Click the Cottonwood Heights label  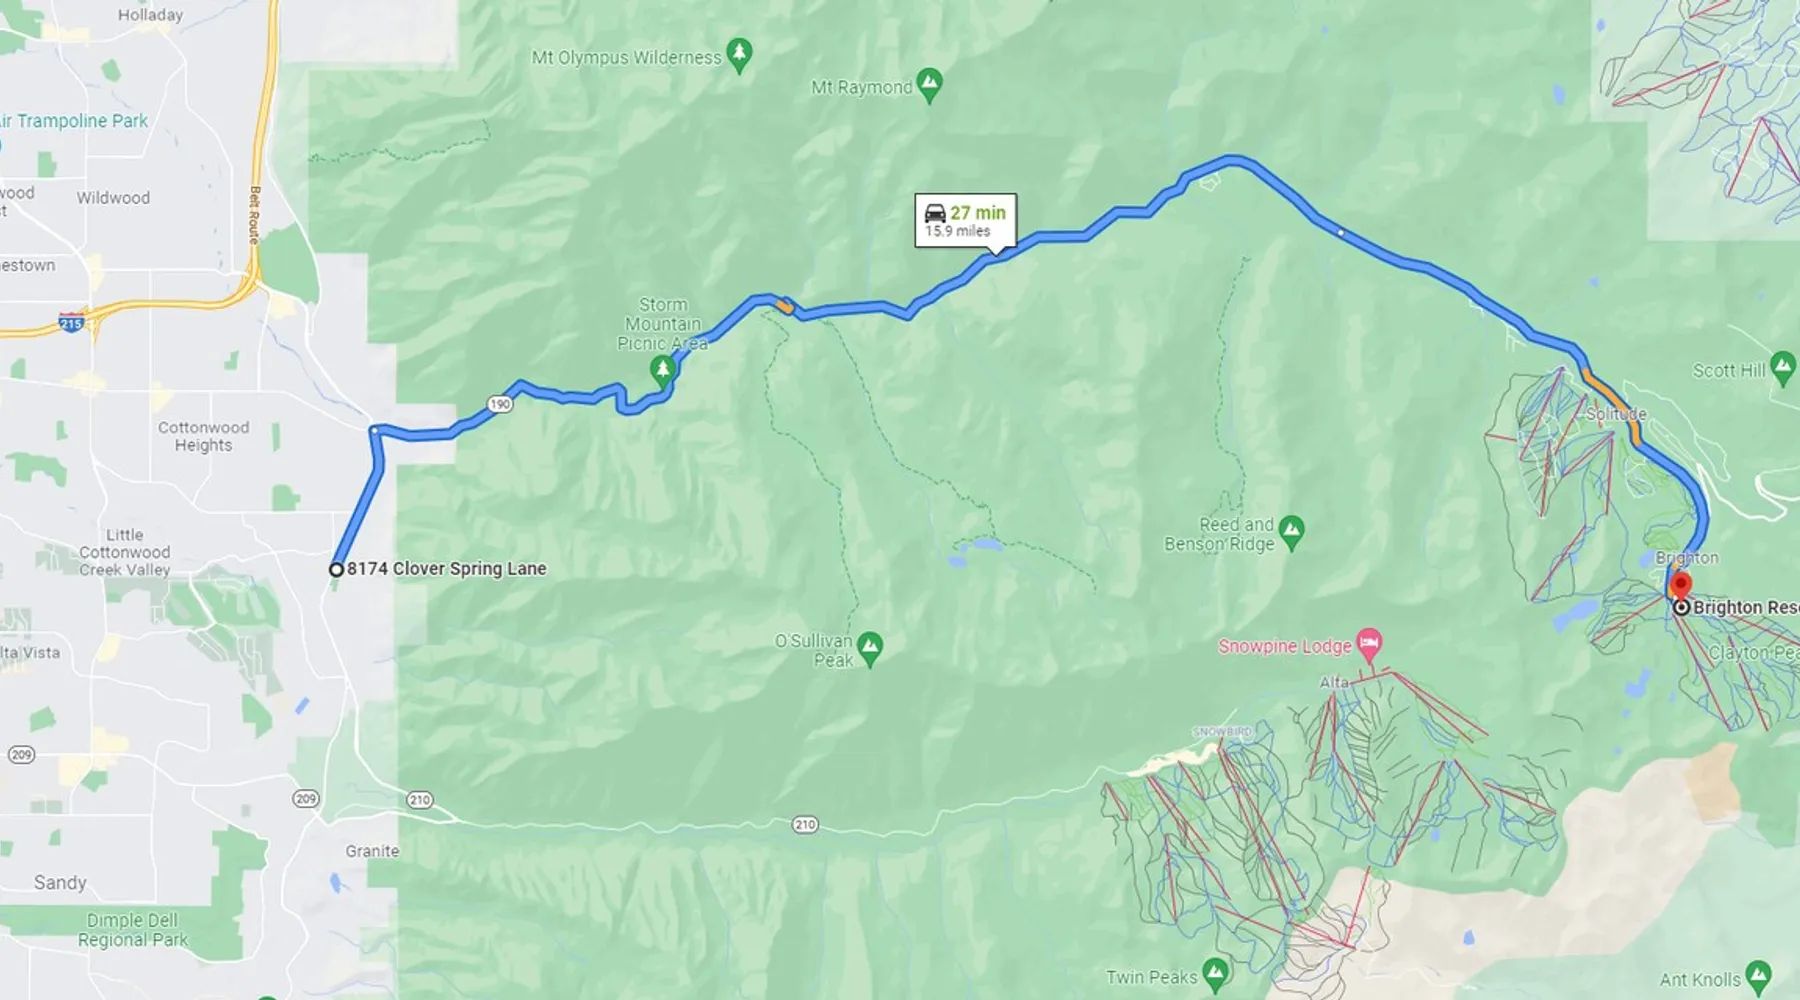203,436
